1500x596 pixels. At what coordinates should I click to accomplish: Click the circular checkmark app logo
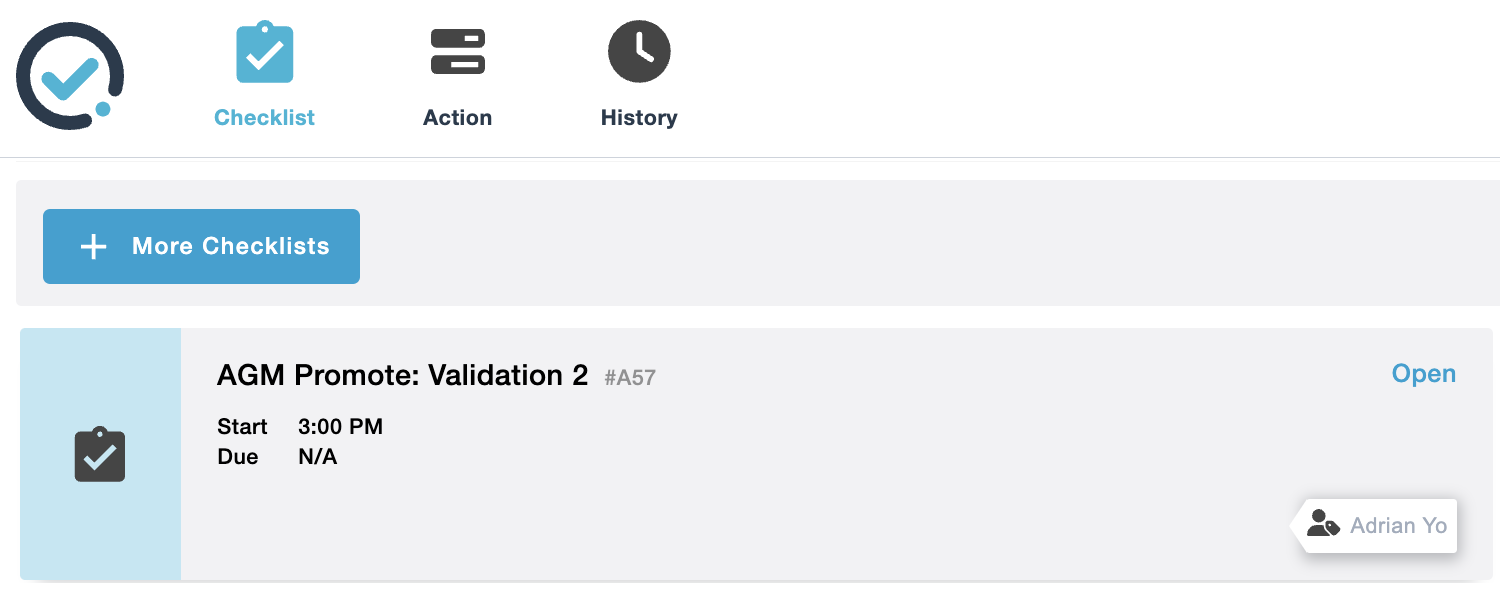[x=69, y=75]
